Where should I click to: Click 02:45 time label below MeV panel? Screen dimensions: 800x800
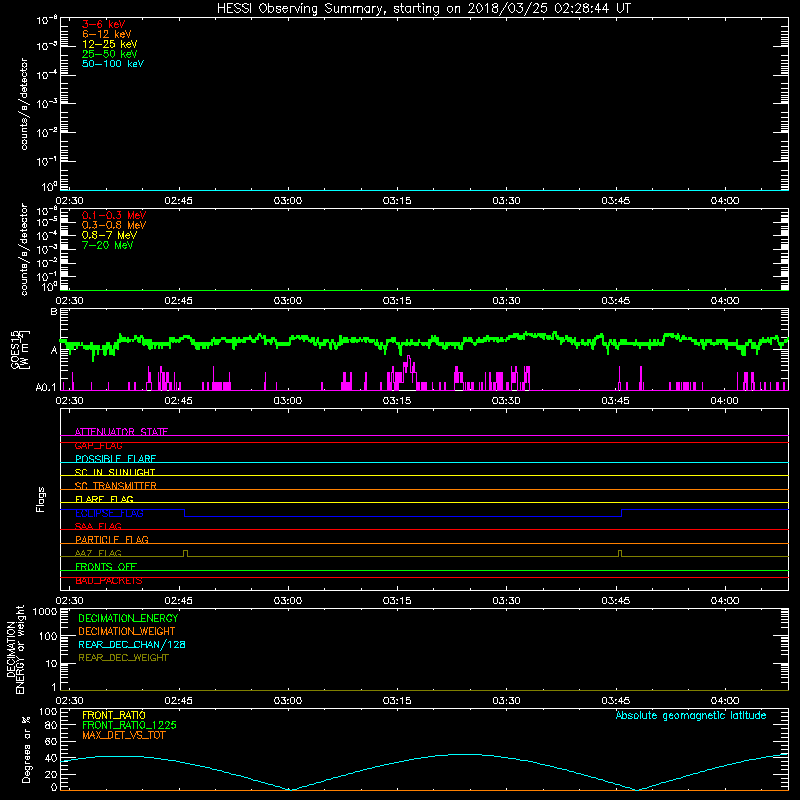point(179,301)
